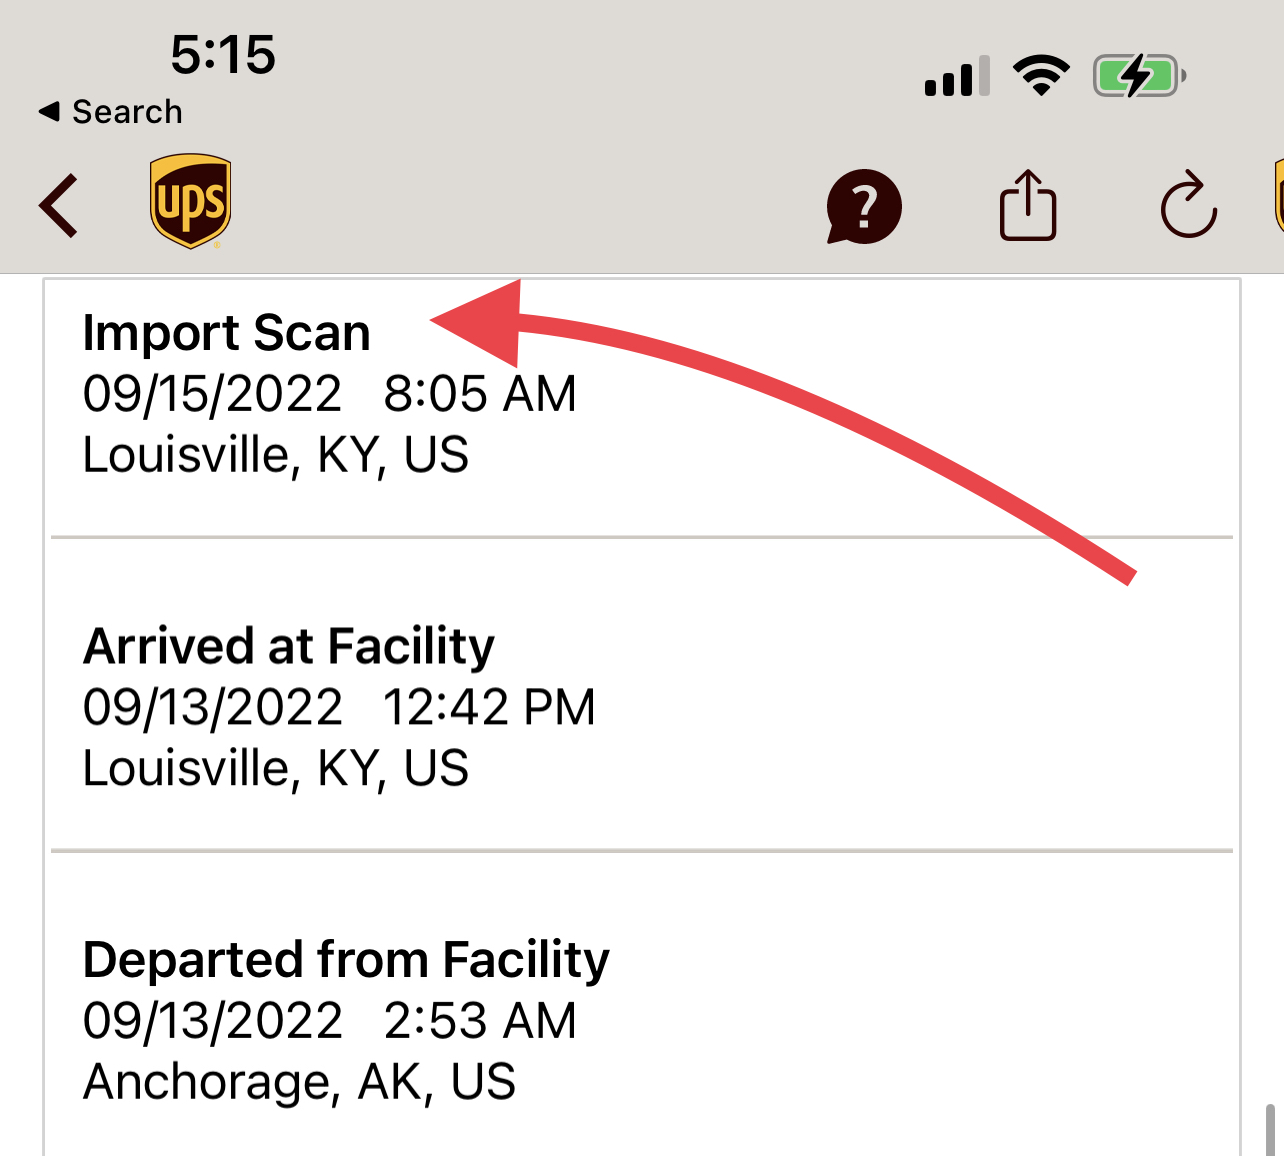Click the vertical scrollbar thumb
Screen dimensions: 1284x1156
[x=1269, y=1130]
